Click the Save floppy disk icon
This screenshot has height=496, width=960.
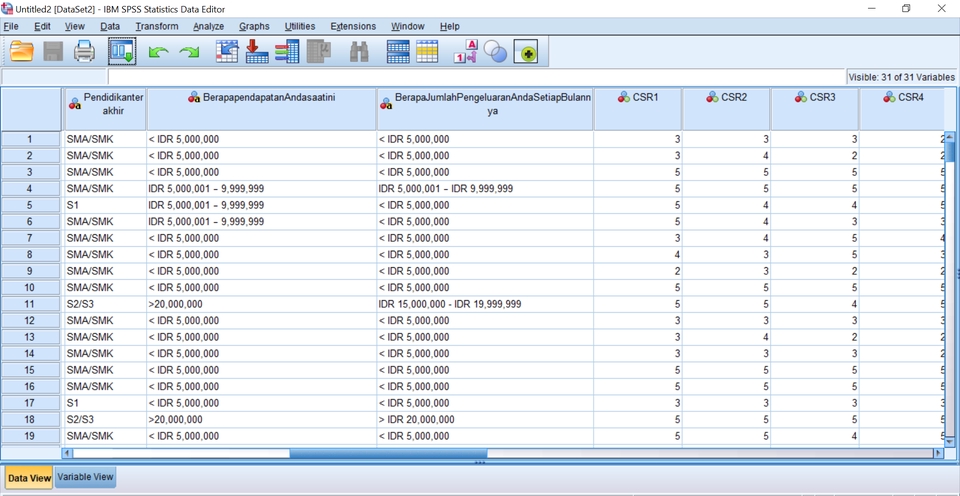53,51
